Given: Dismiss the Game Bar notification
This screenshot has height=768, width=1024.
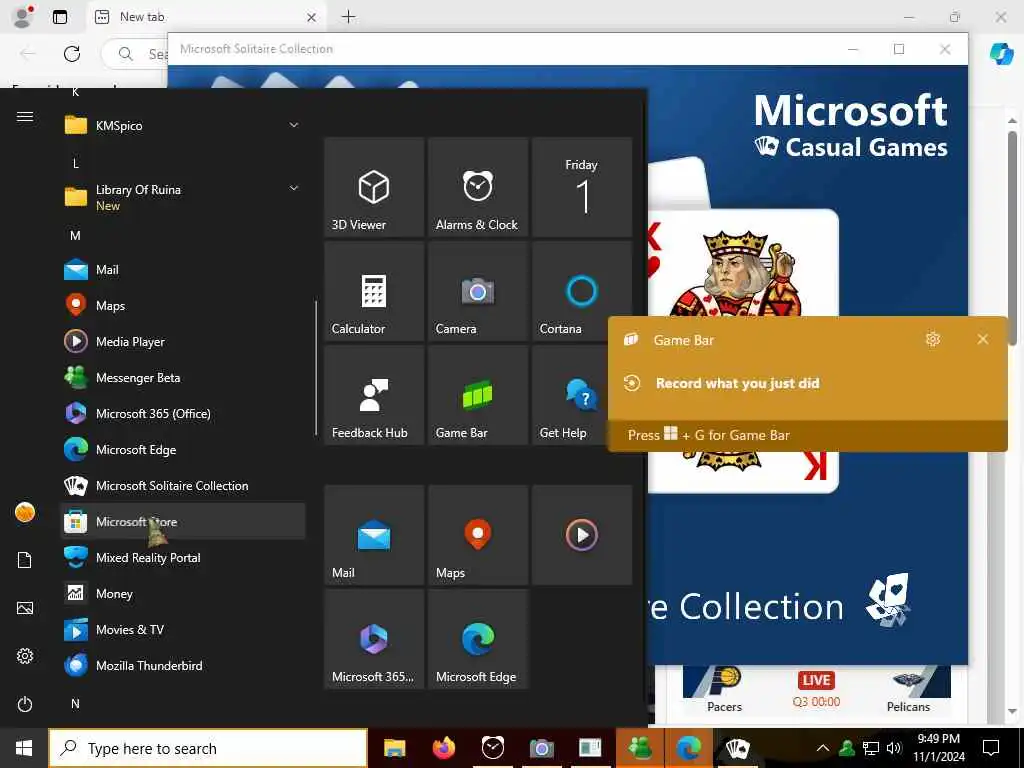Looking at the screenshot, I should [982, 339].
